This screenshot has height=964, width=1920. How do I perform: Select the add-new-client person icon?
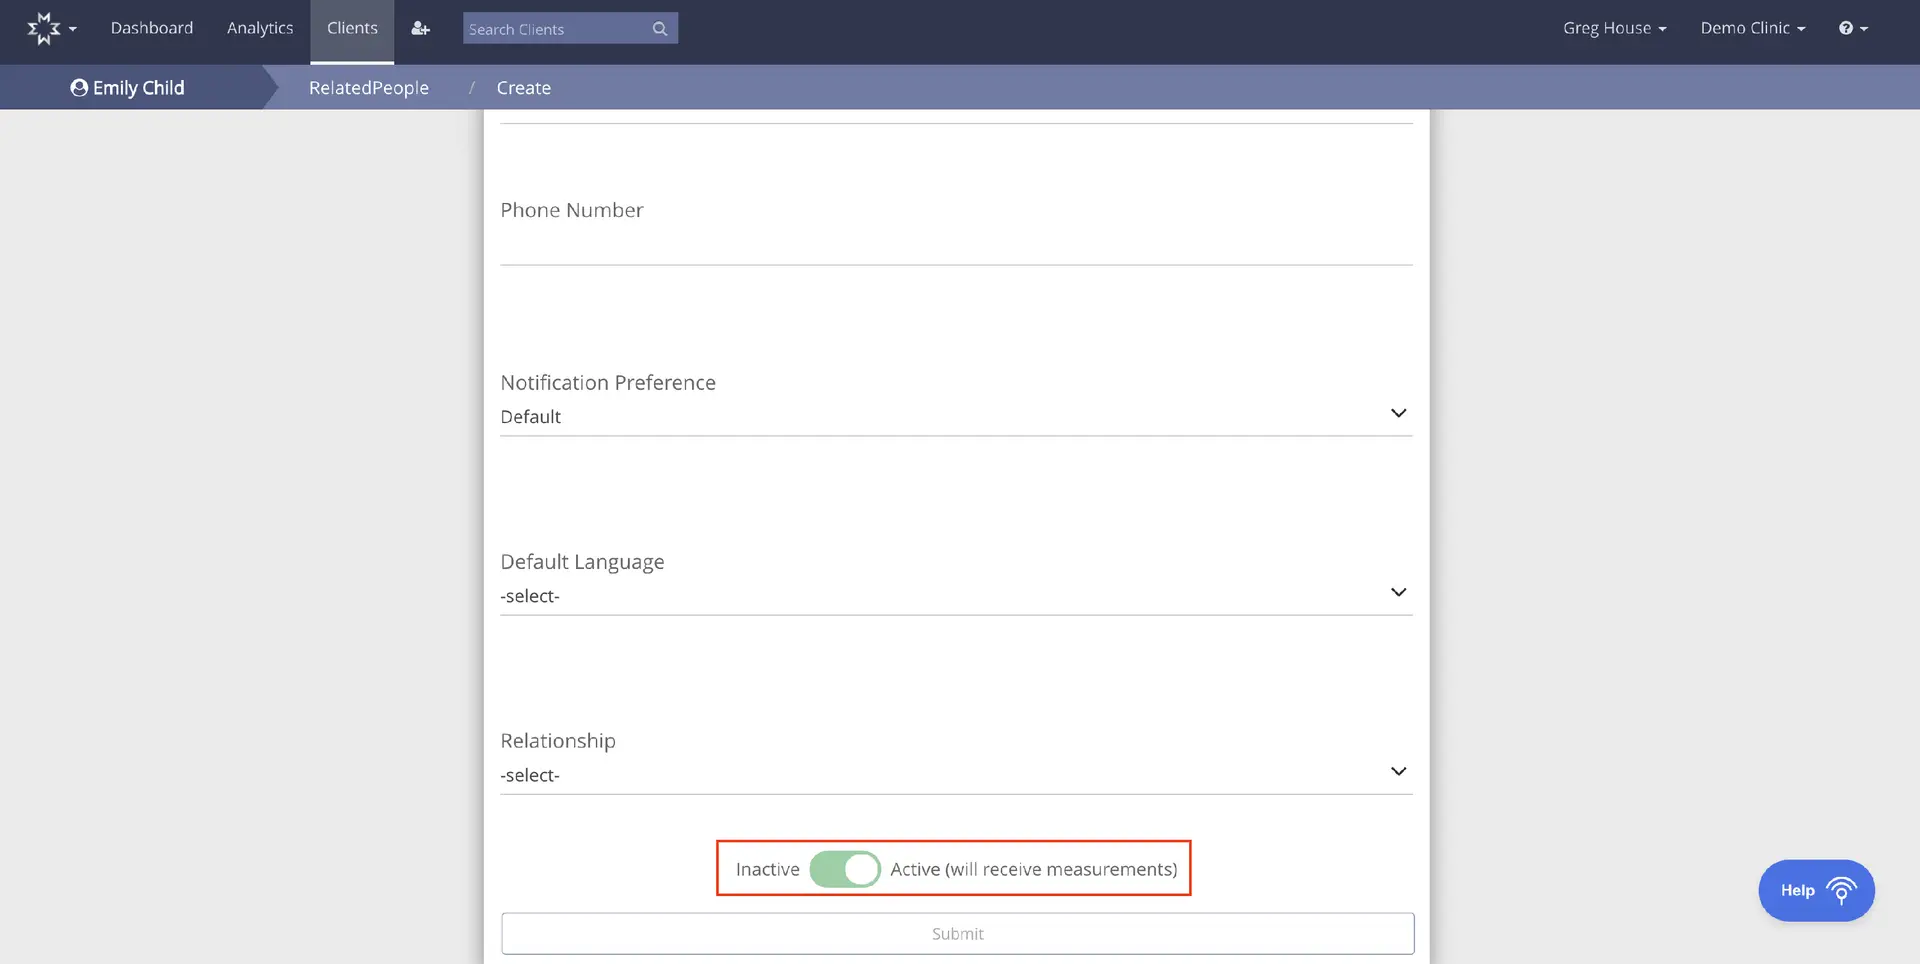point(420,28)
